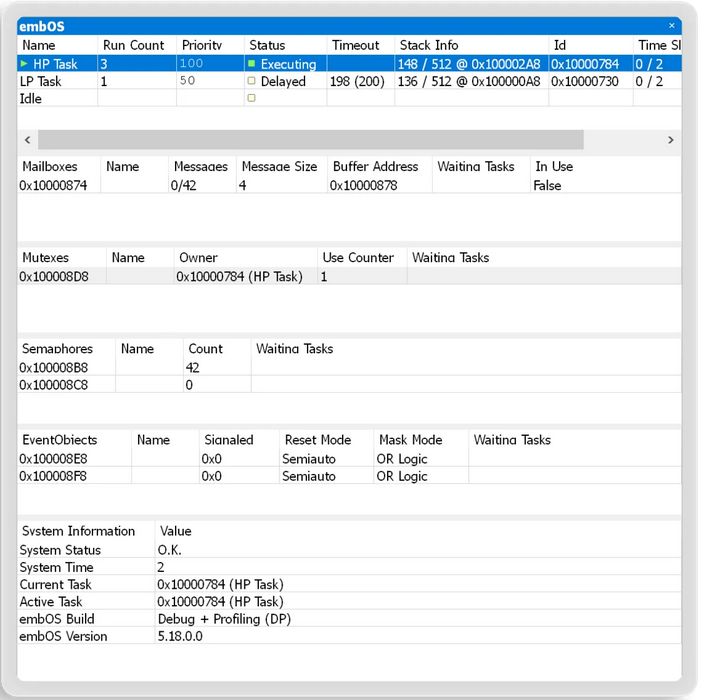Viewport: 702px width, 700px height.
Task: Click the Current Task row
Action: click(349, 585)
